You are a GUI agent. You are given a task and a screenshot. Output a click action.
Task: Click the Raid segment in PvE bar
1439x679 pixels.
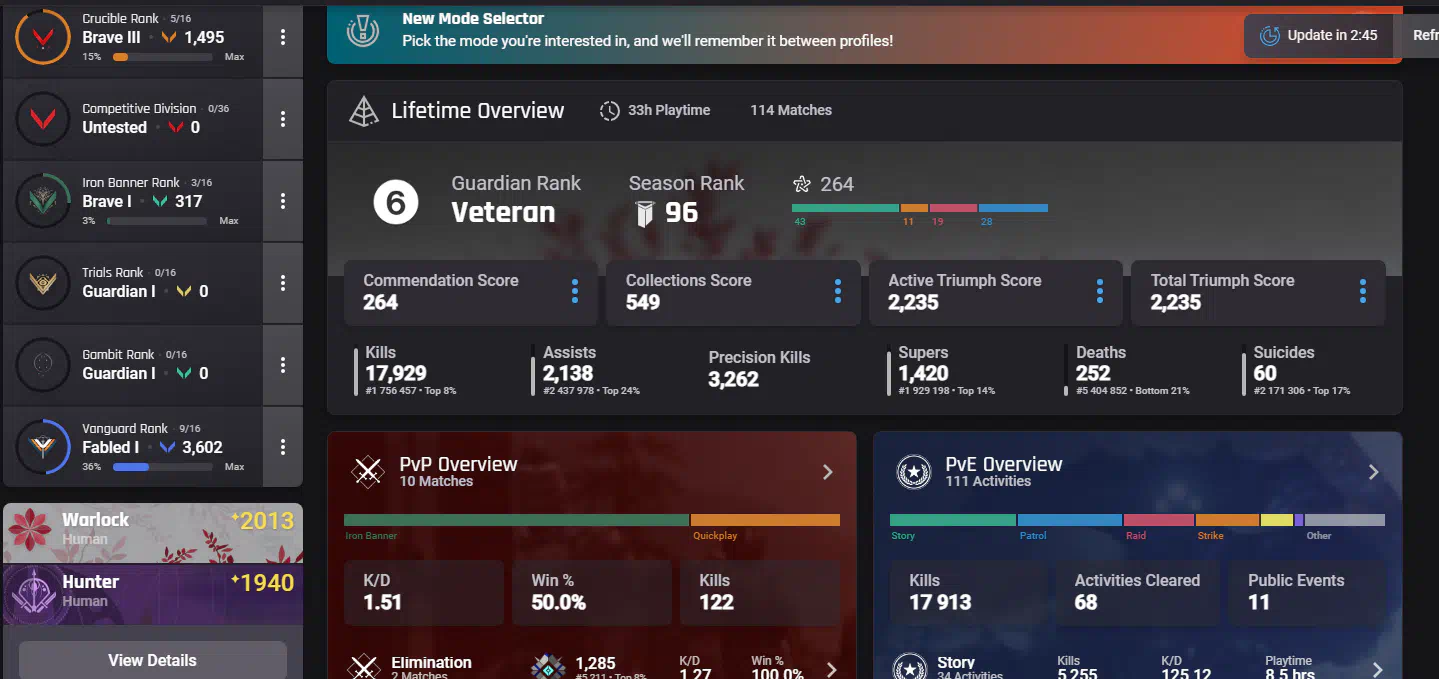click(x=1159, y=520)
